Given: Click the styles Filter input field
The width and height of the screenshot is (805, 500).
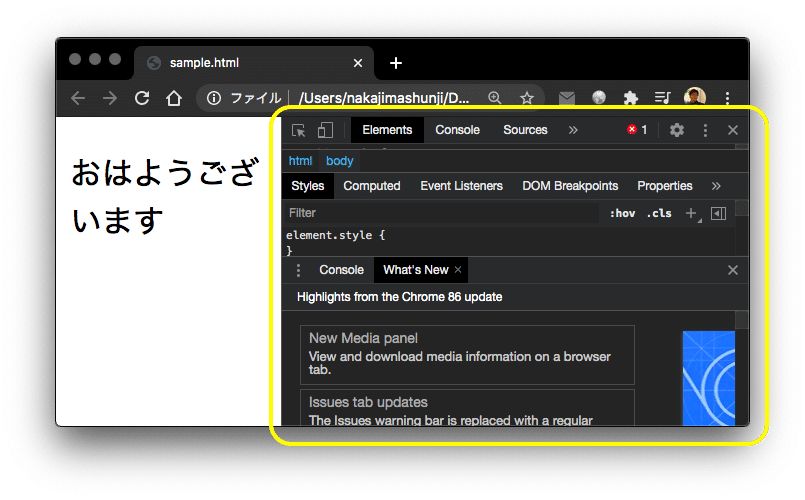Looking at the screenshot, I should click(x=442, y=213).
